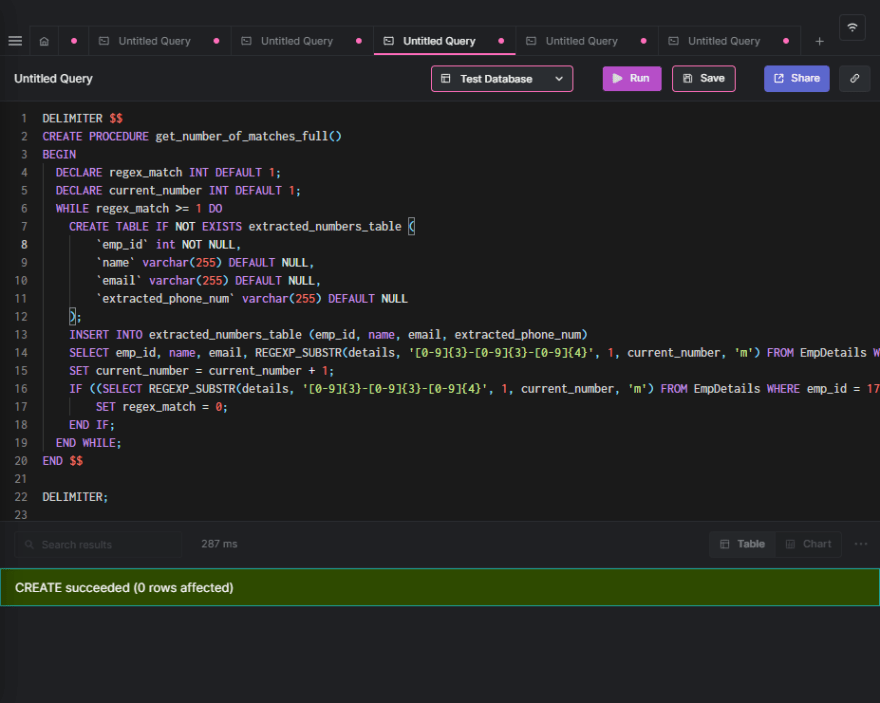Click DECLARE current_number INT DEFAULT line

(178, 190)
